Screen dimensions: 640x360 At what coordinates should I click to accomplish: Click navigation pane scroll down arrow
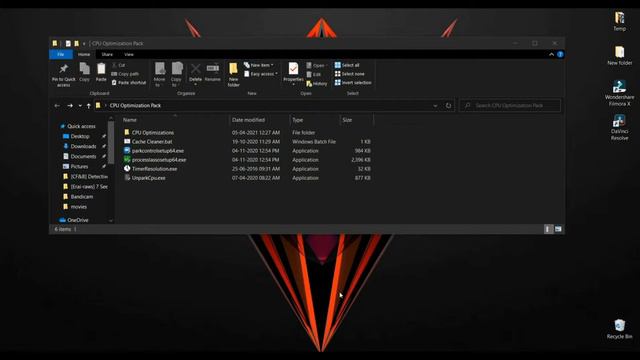click(x=111, y=221)
